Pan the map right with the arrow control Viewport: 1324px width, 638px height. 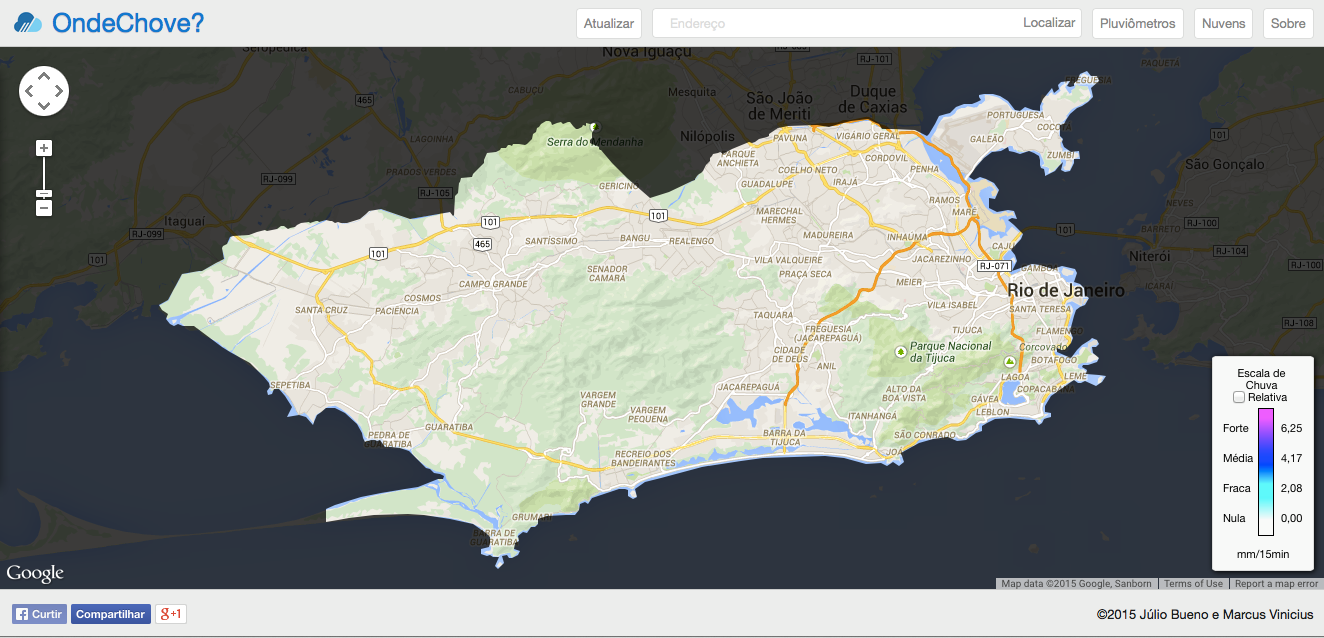pos(59,91)
